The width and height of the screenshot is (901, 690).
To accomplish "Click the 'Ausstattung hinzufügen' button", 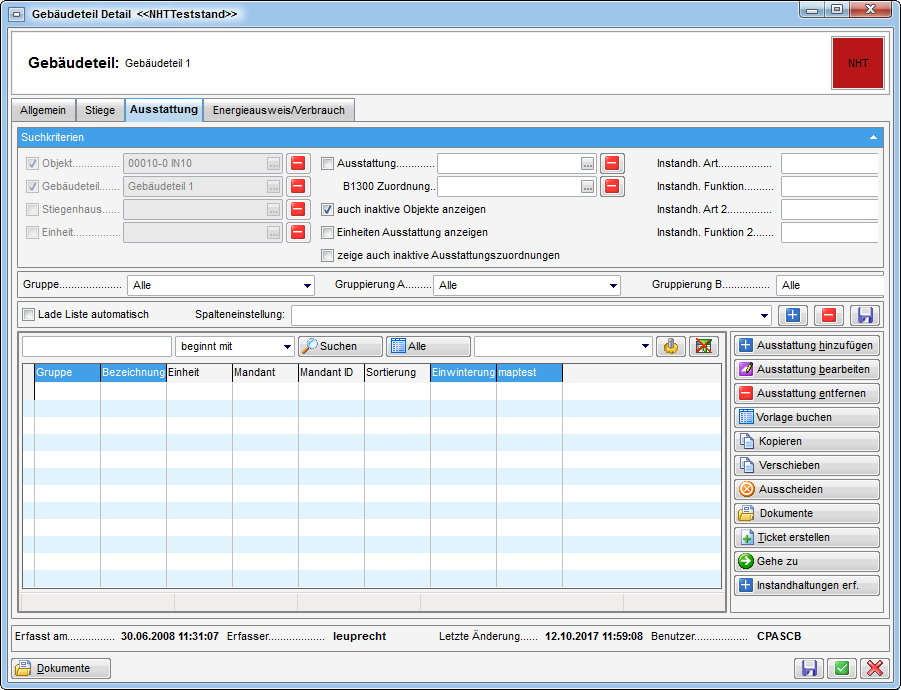I will tap(806, 345).
